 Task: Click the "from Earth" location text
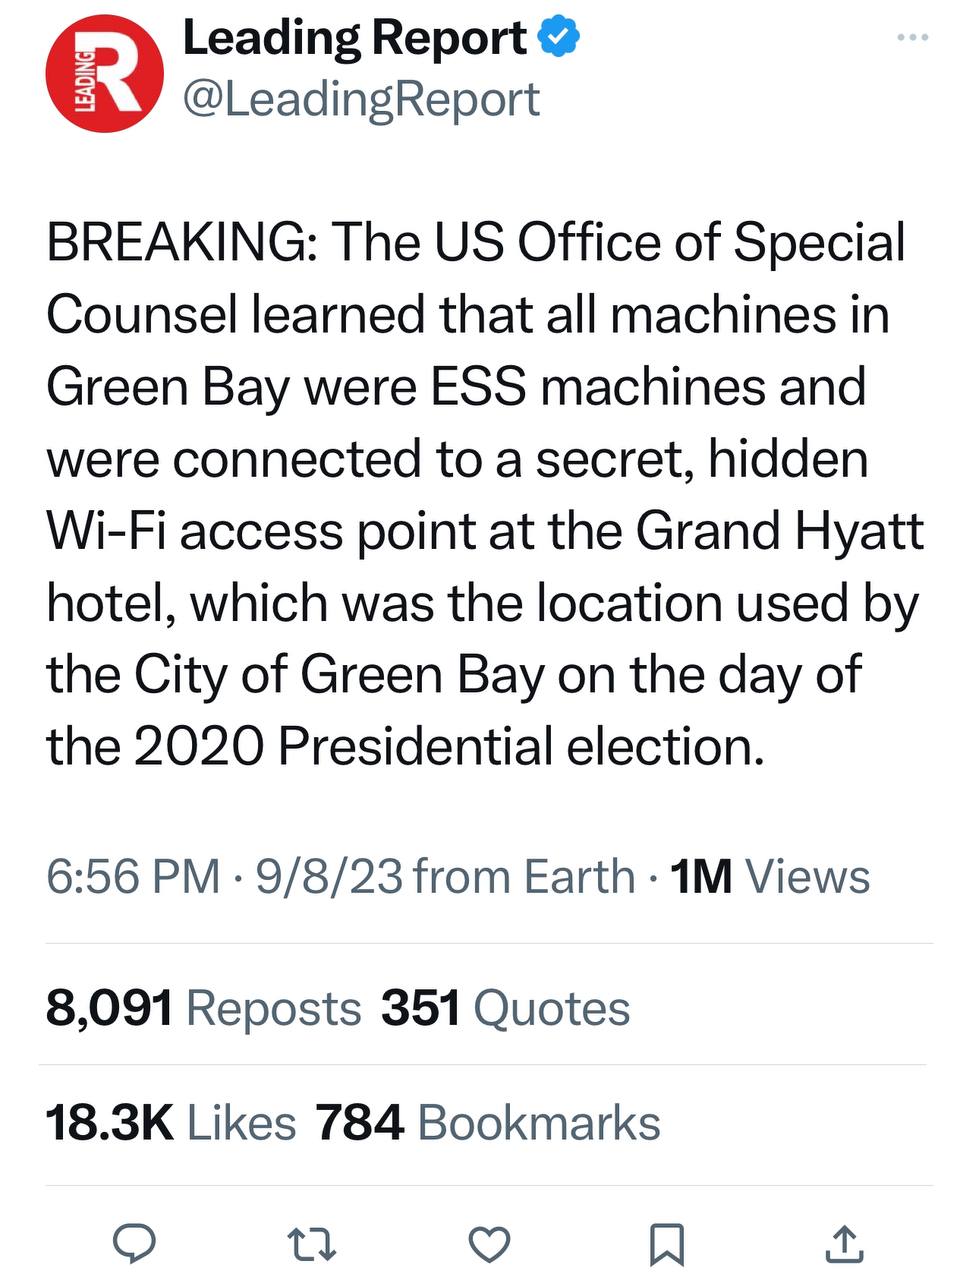point(524,877)
